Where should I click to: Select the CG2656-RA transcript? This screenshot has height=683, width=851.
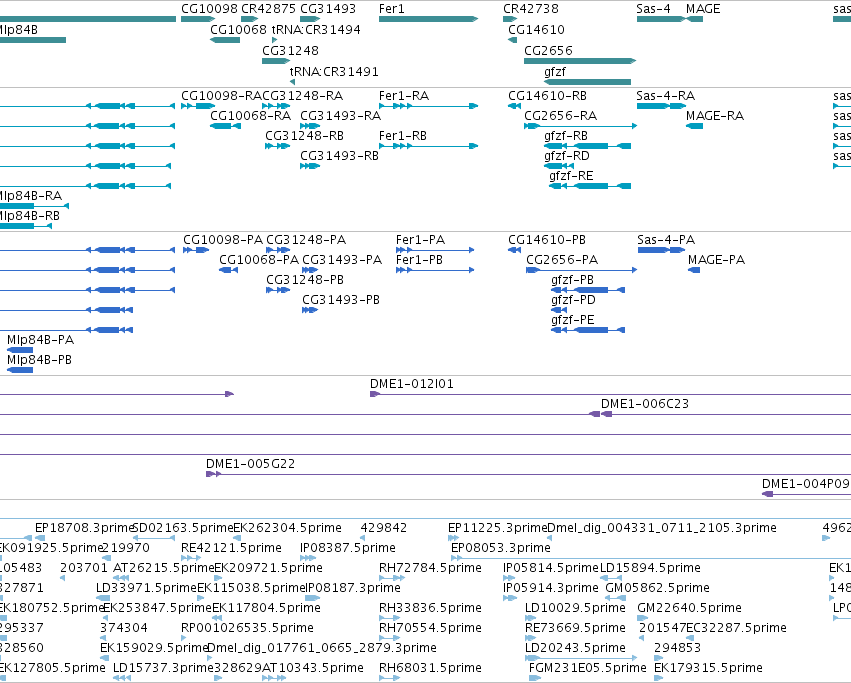point(580,126)
